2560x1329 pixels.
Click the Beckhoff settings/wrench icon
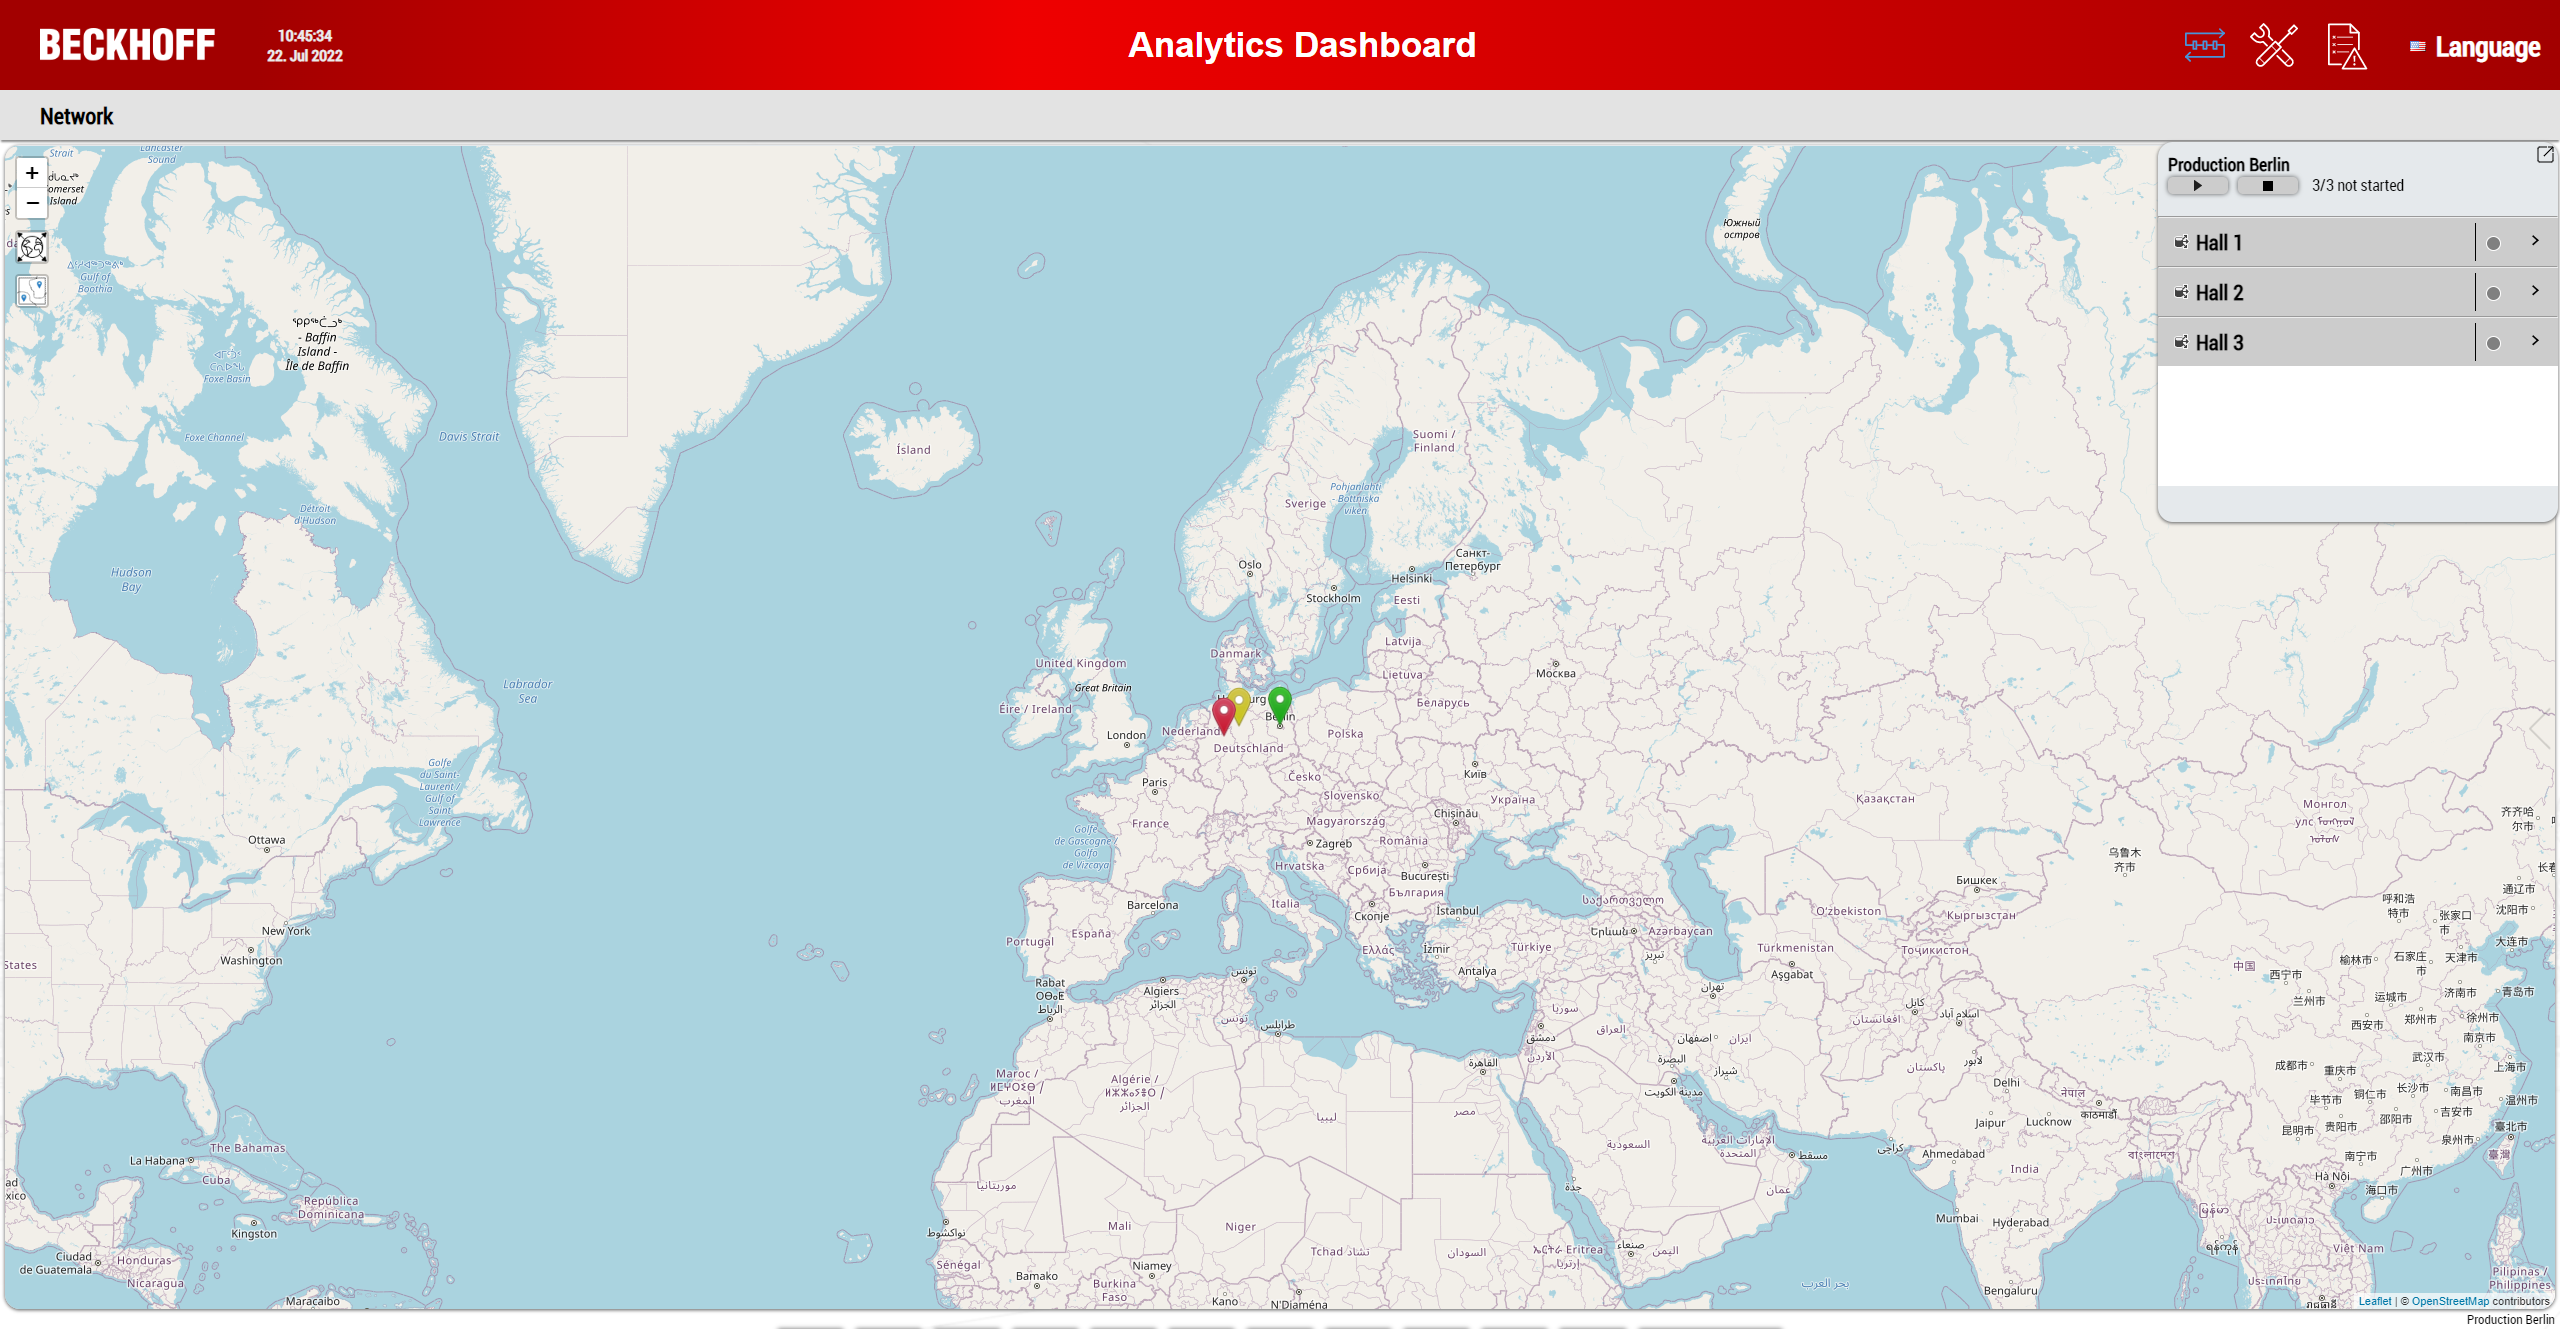(2276, 44)
